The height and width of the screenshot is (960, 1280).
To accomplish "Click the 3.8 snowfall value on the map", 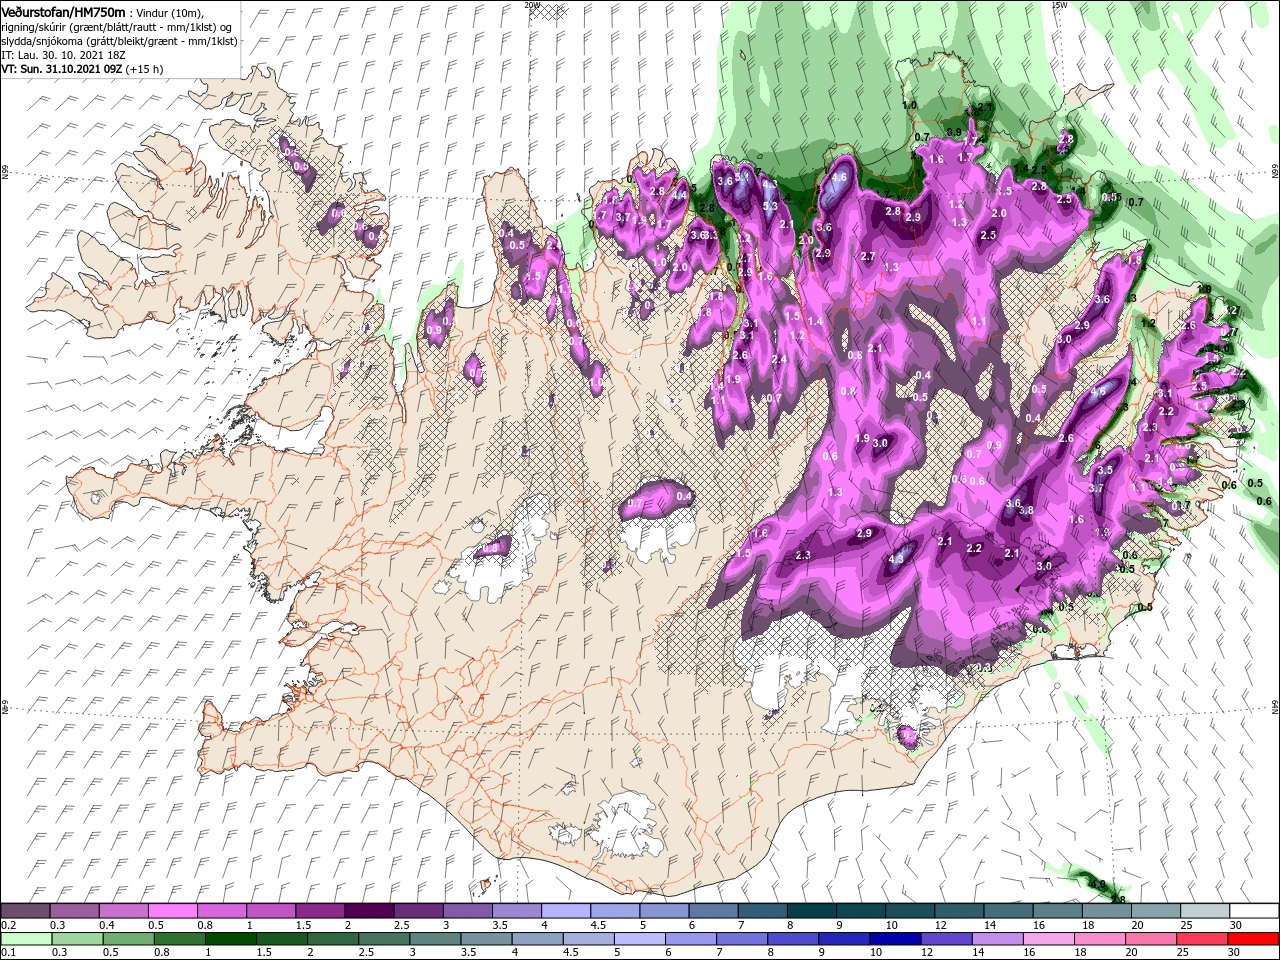I will pyautogui.click(x=1026, y=510).
